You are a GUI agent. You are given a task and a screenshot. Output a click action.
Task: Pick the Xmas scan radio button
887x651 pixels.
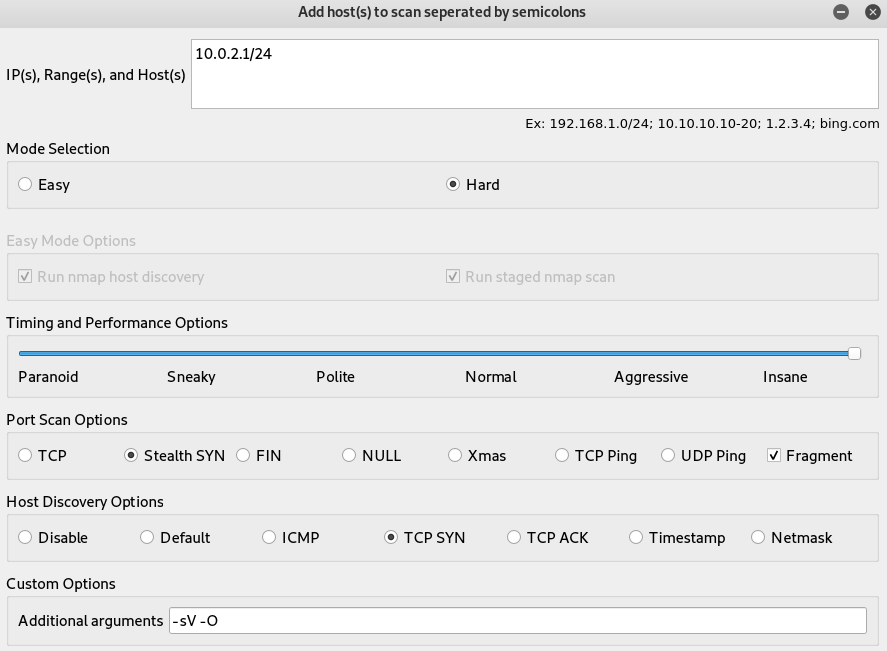point(455,456)
